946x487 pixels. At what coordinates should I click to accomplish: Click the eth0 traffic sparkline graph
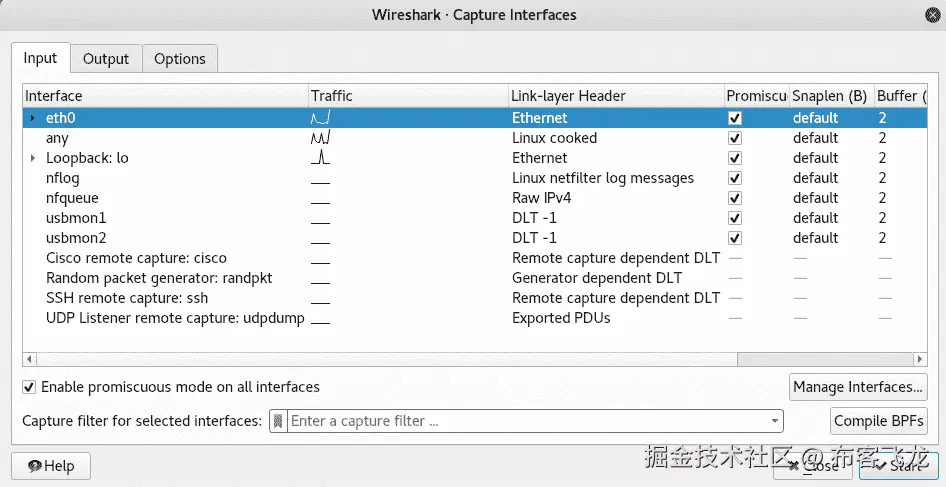tap(321, 118)
